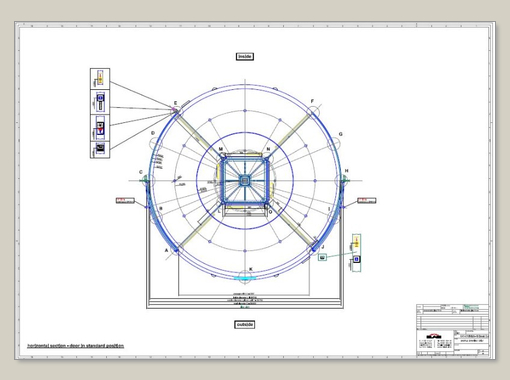Click the company logo in the title block

(434, 336)
